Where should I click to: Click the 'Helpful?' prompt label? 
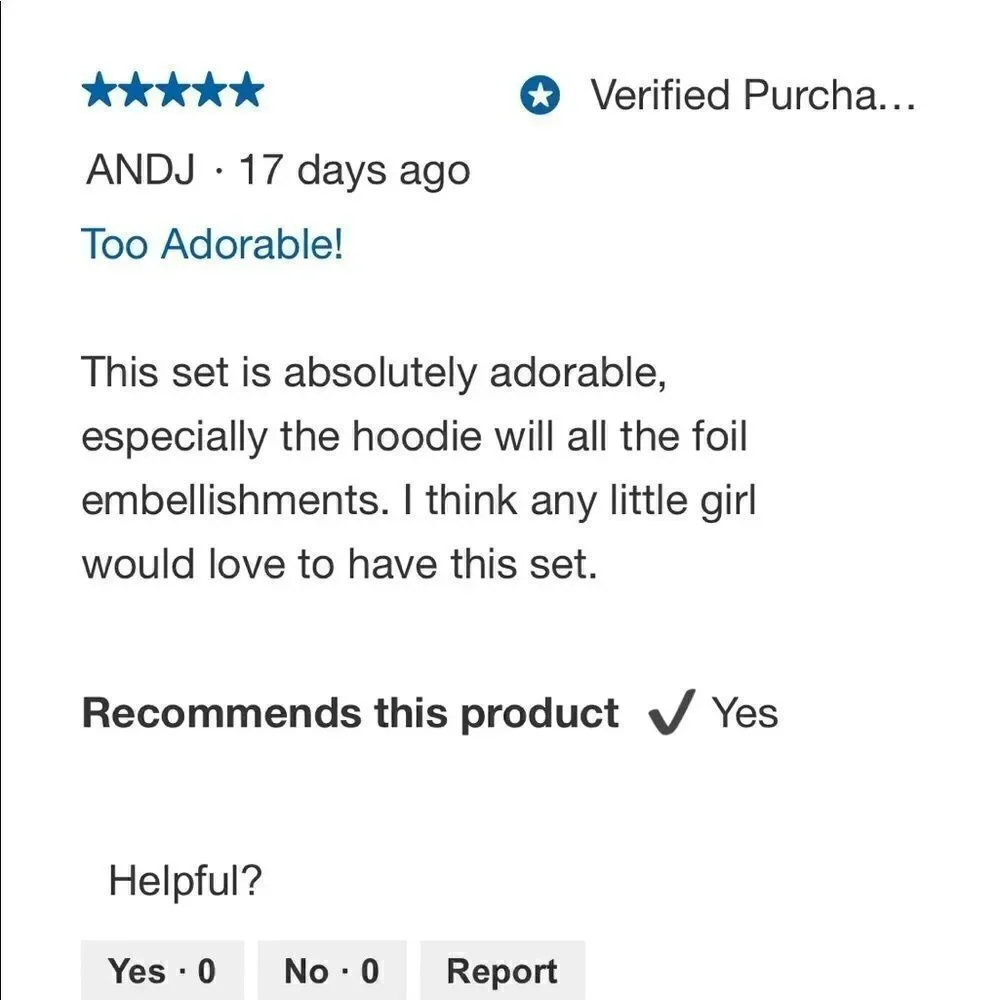click(x=185, y=881)
